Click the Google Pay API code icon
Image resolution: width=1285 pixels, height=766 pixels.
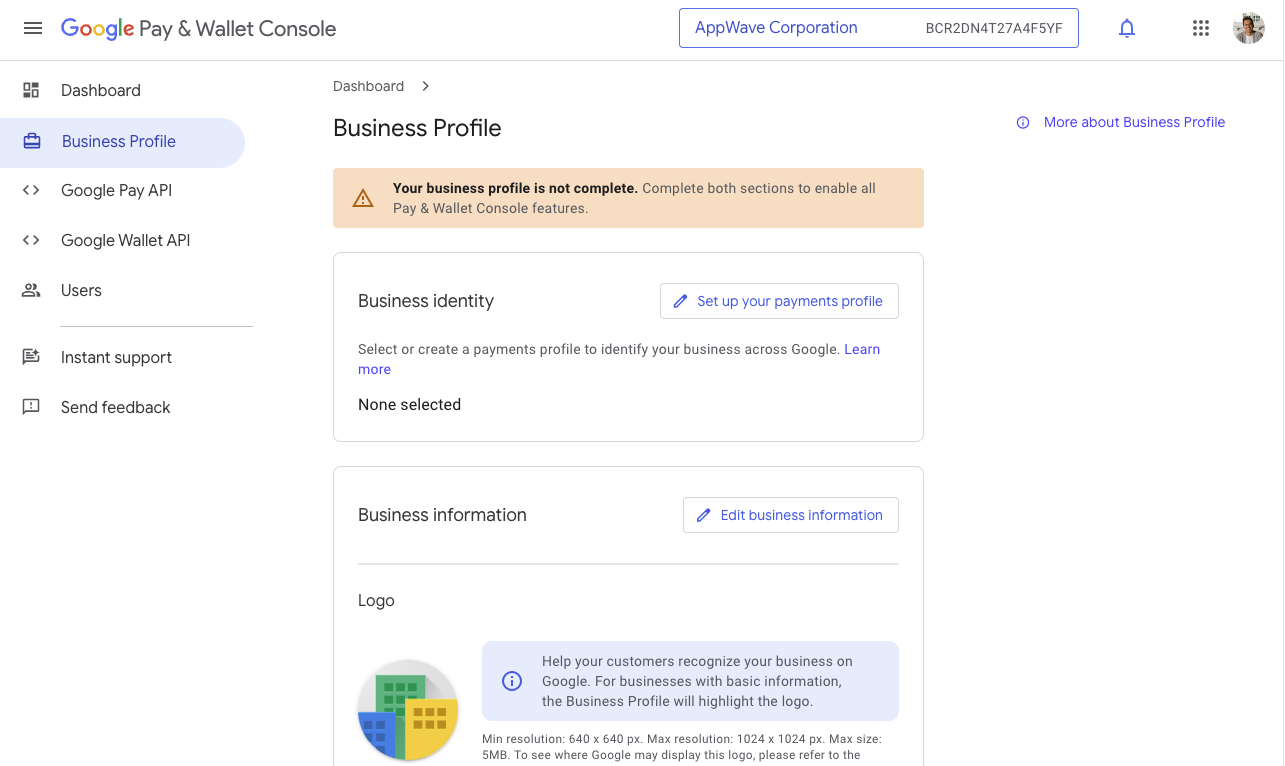coord(31,190)
